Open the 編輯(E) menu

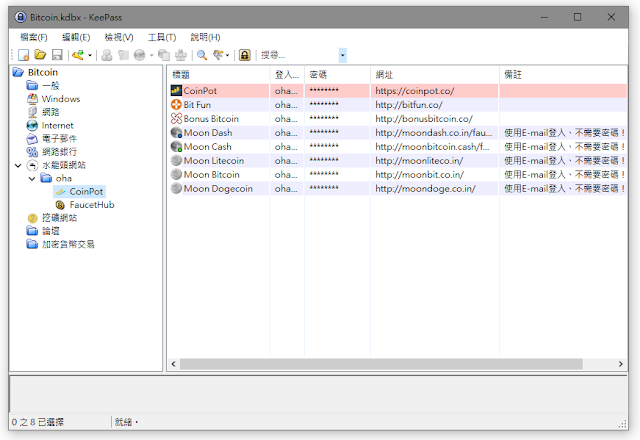coord(76,37)
